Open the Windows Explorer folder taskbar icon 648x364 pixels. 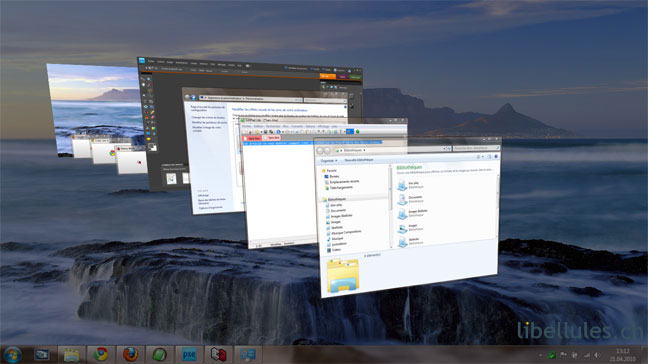71,354
